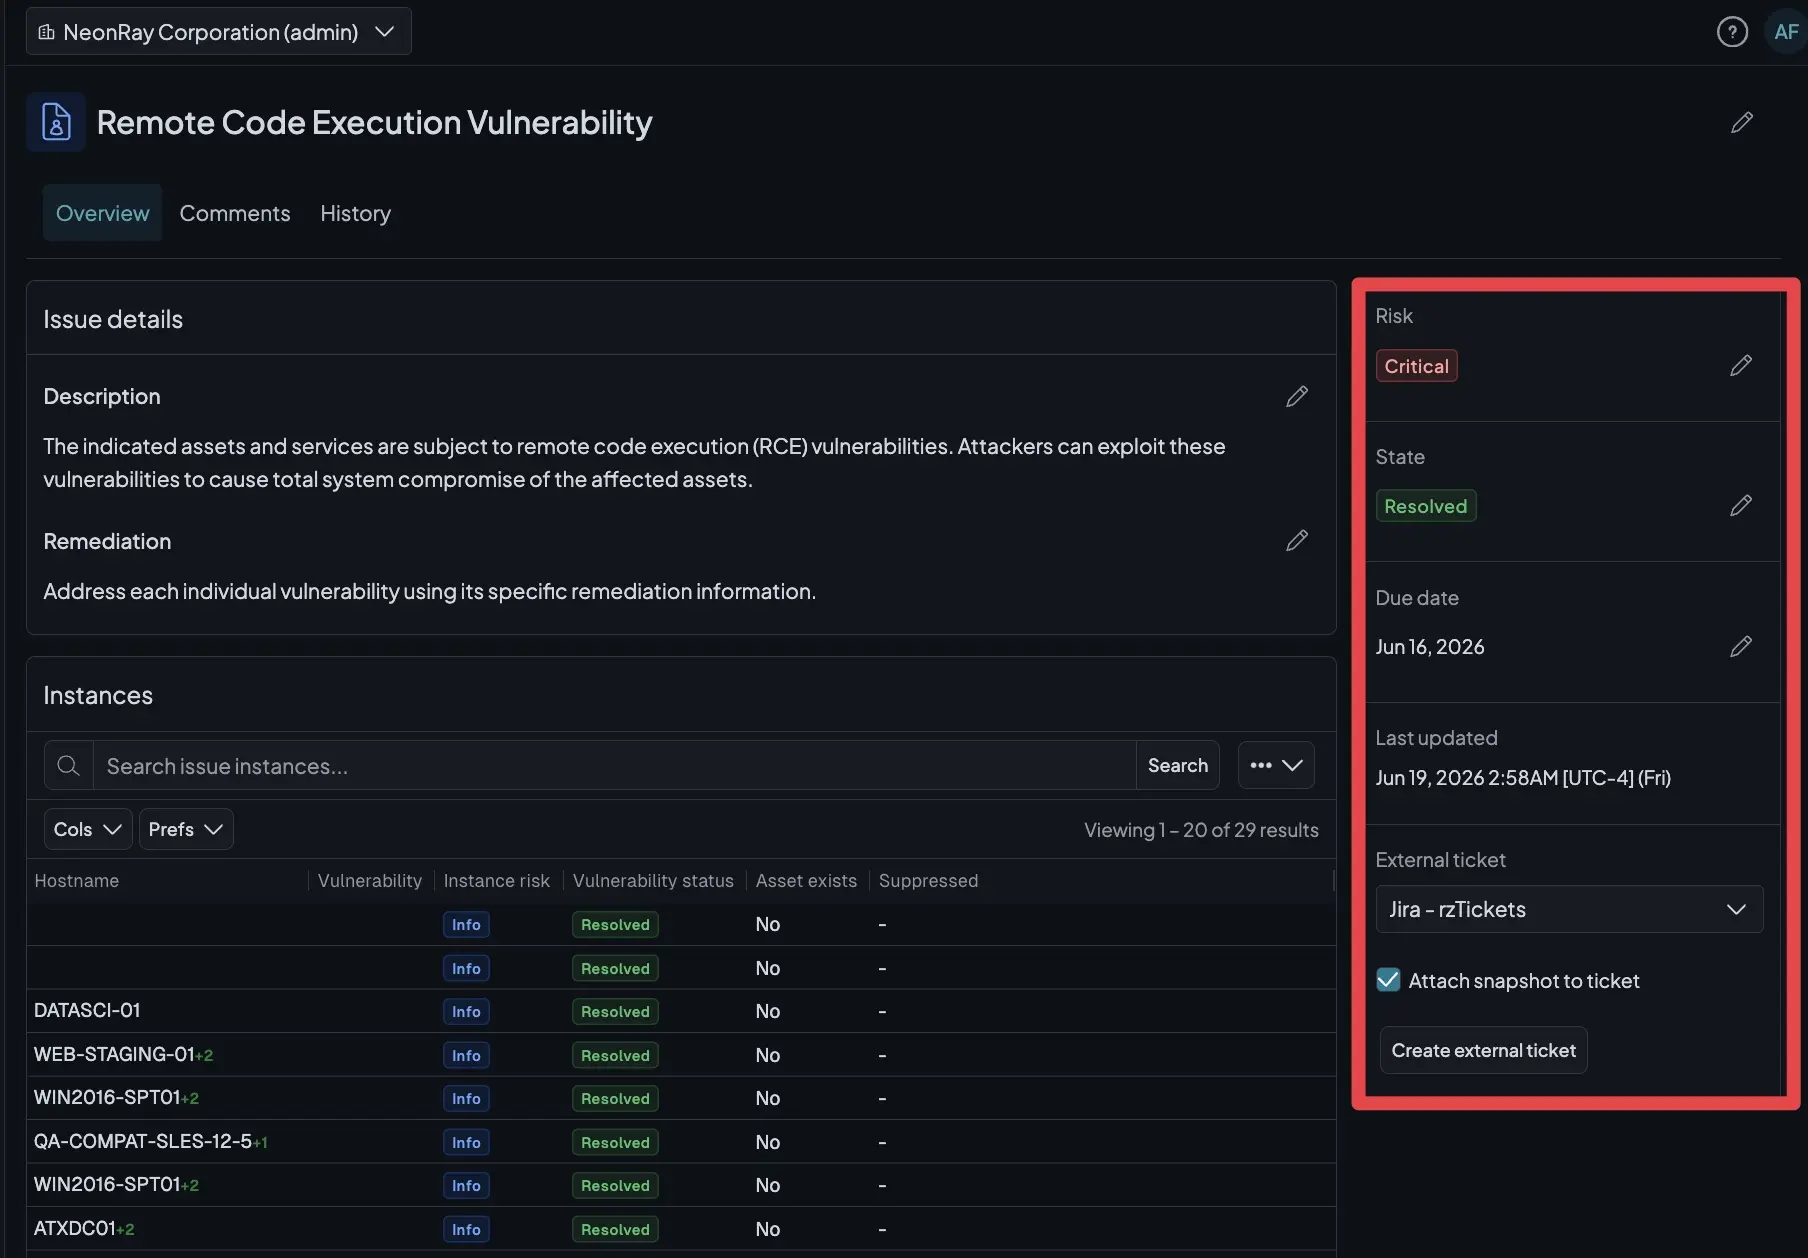Open the NeonRay Corporation (admin) dropdown
This screenshot has height=1258, width=1808.
[219, 32]
